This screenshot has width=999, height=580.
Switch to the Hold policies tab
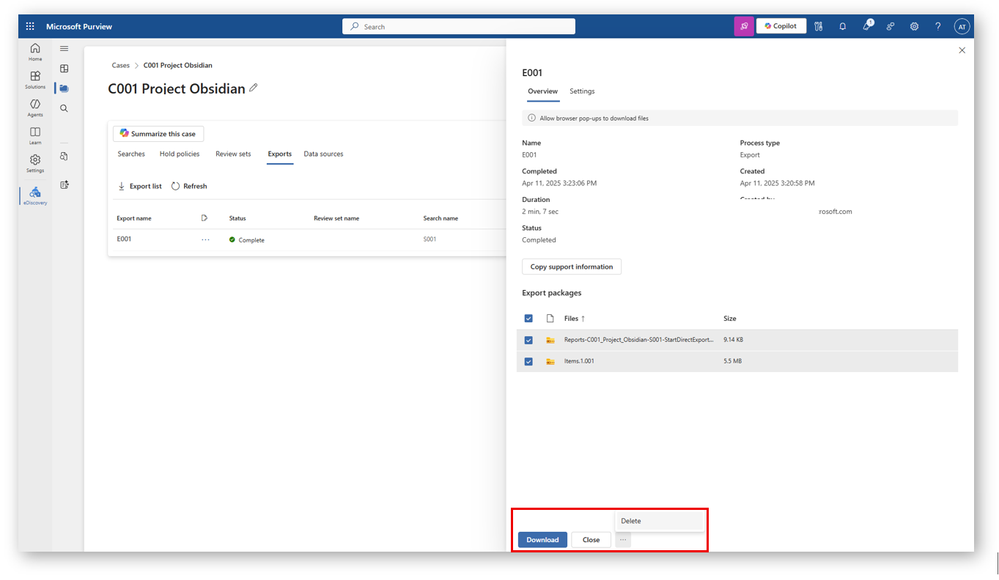(179, 154)
